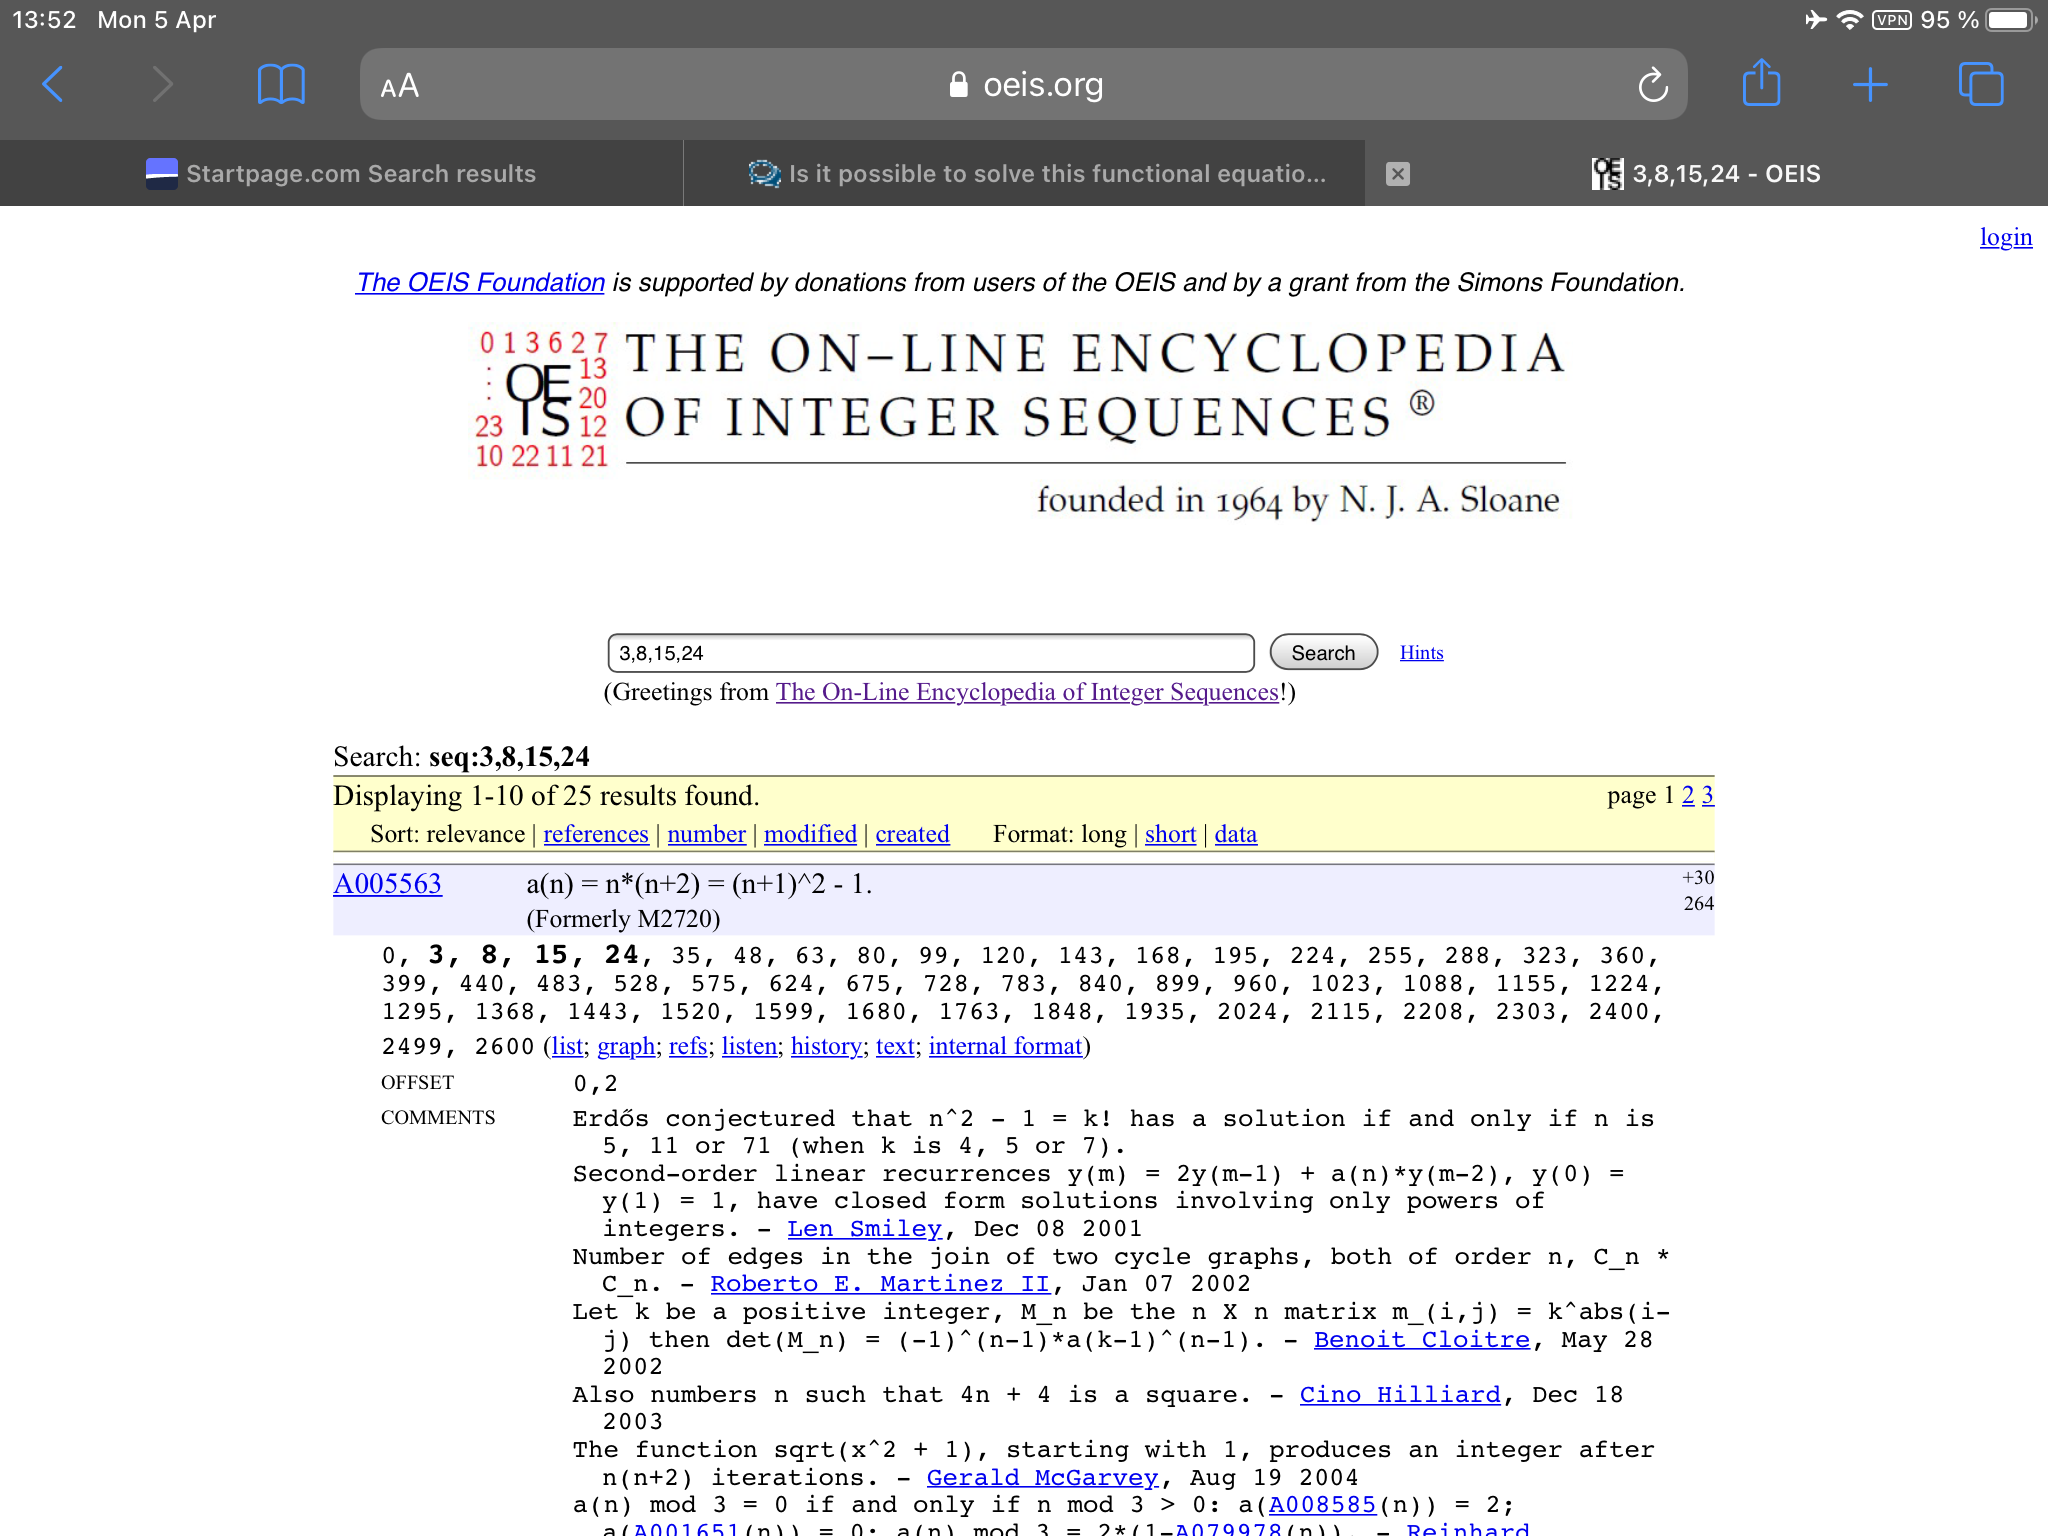Click the sequence search input field

tap(931, 653)
